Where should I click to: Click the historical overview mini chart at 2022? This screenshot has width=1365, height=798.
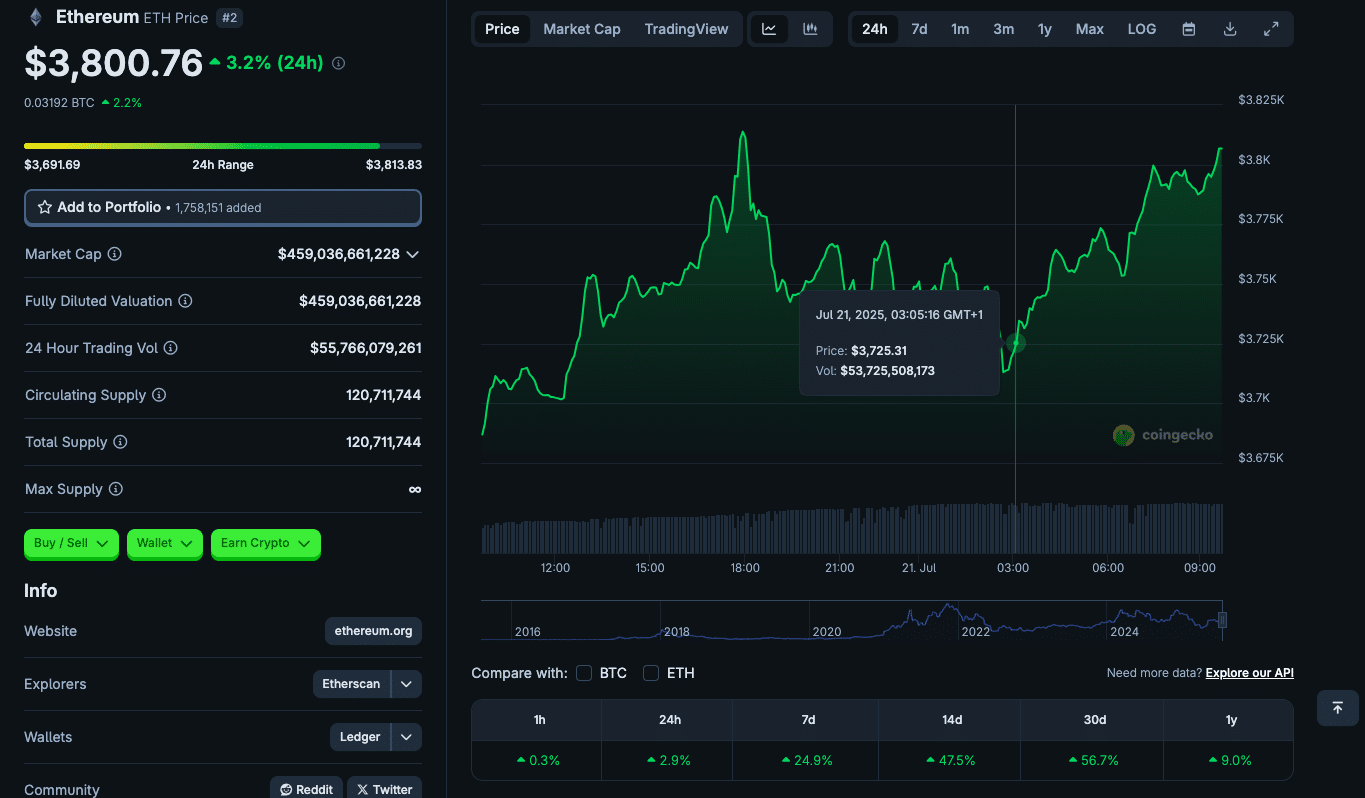pos(975,631)
